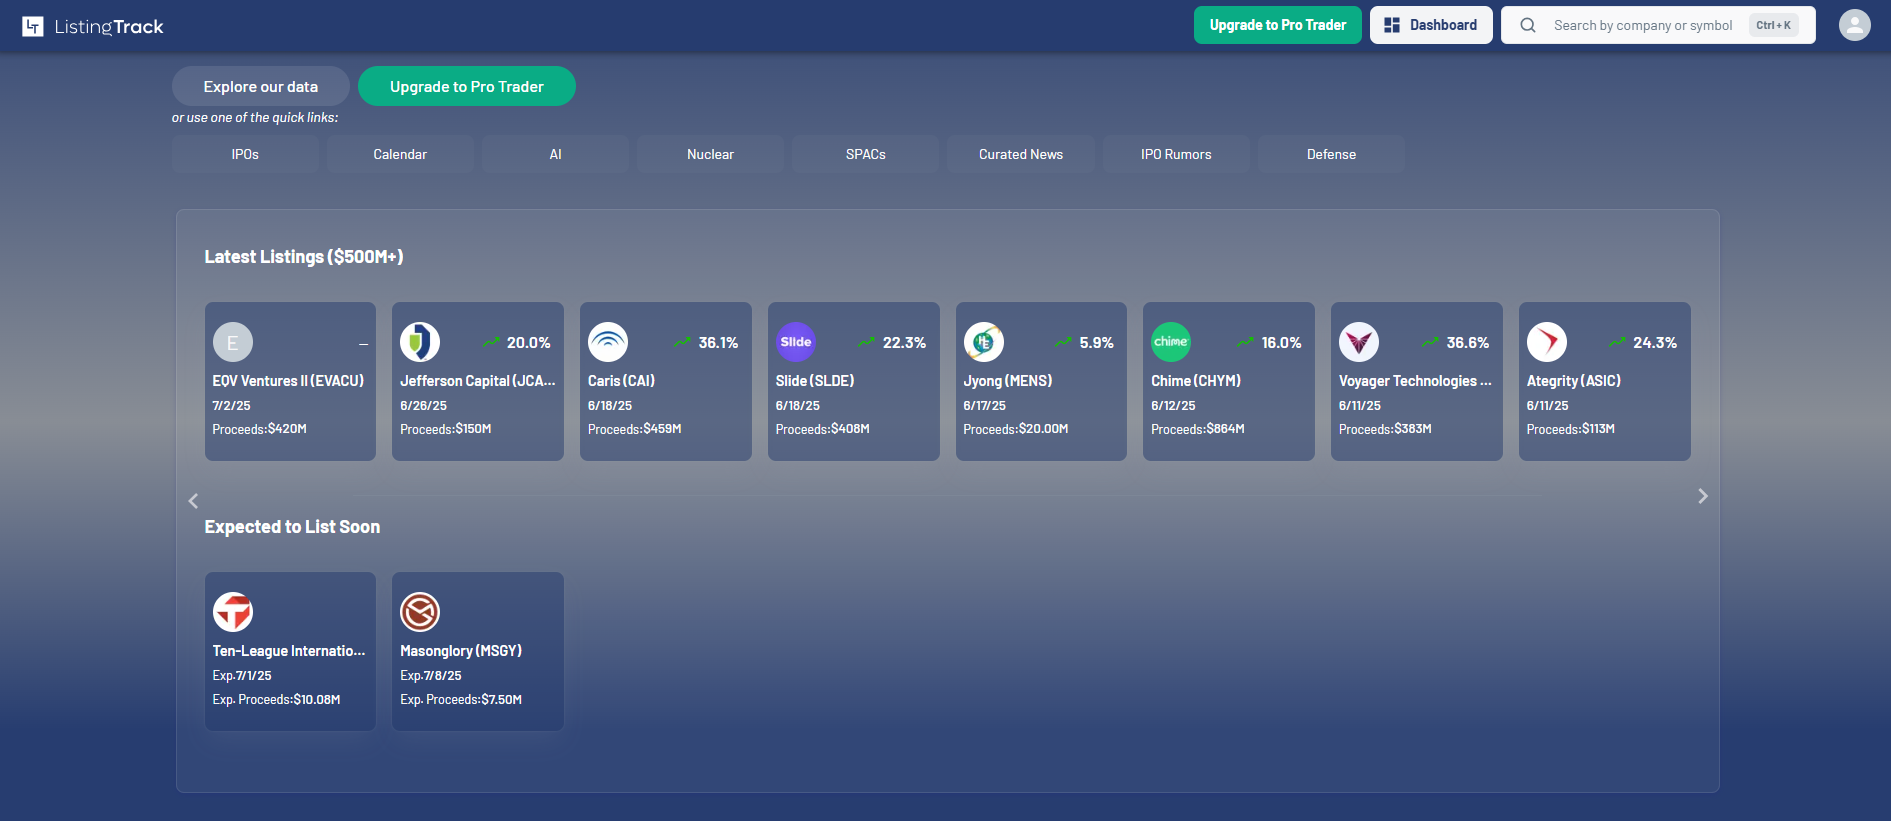
Task: Click the Explore our data button
Action: (x=261, y=86)
